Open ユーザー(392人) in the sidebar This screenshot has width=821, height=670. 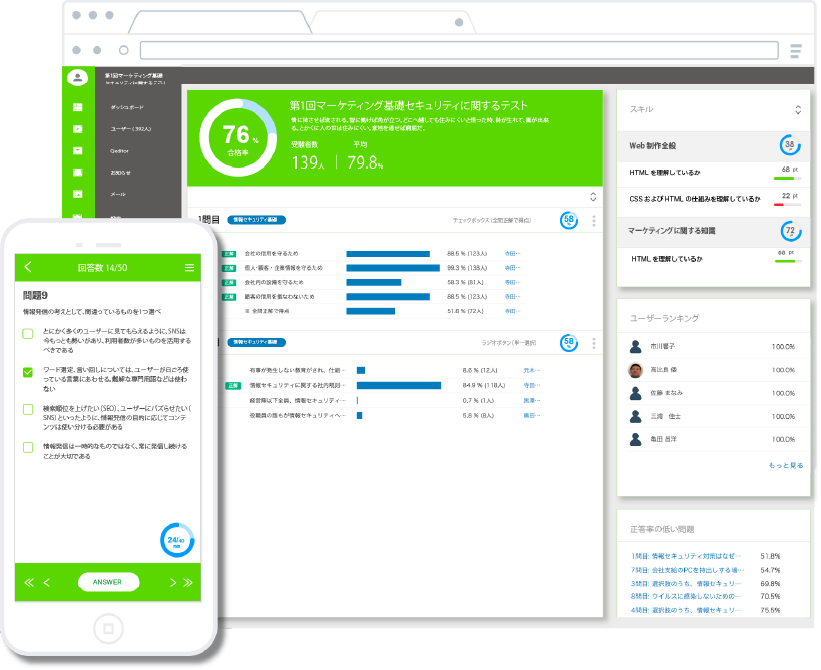pyautogui.click(x=130, y=129)
